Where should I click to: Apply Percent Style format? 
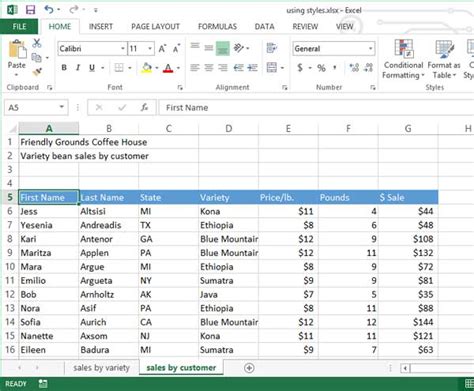tap(321, 68)
